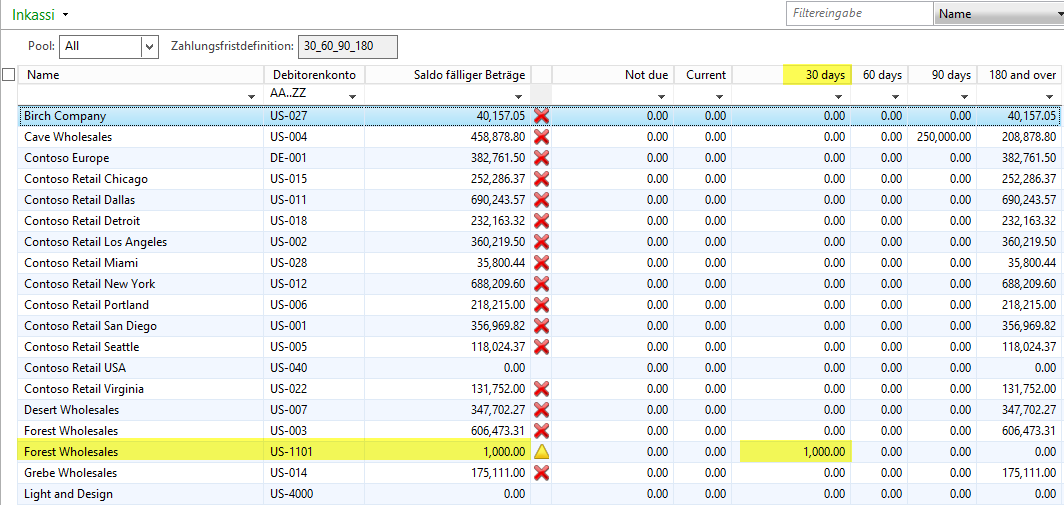Click the red X icon for Birch Company
The width and height of the screenshot is (1064, 505).
click(542, 116)
